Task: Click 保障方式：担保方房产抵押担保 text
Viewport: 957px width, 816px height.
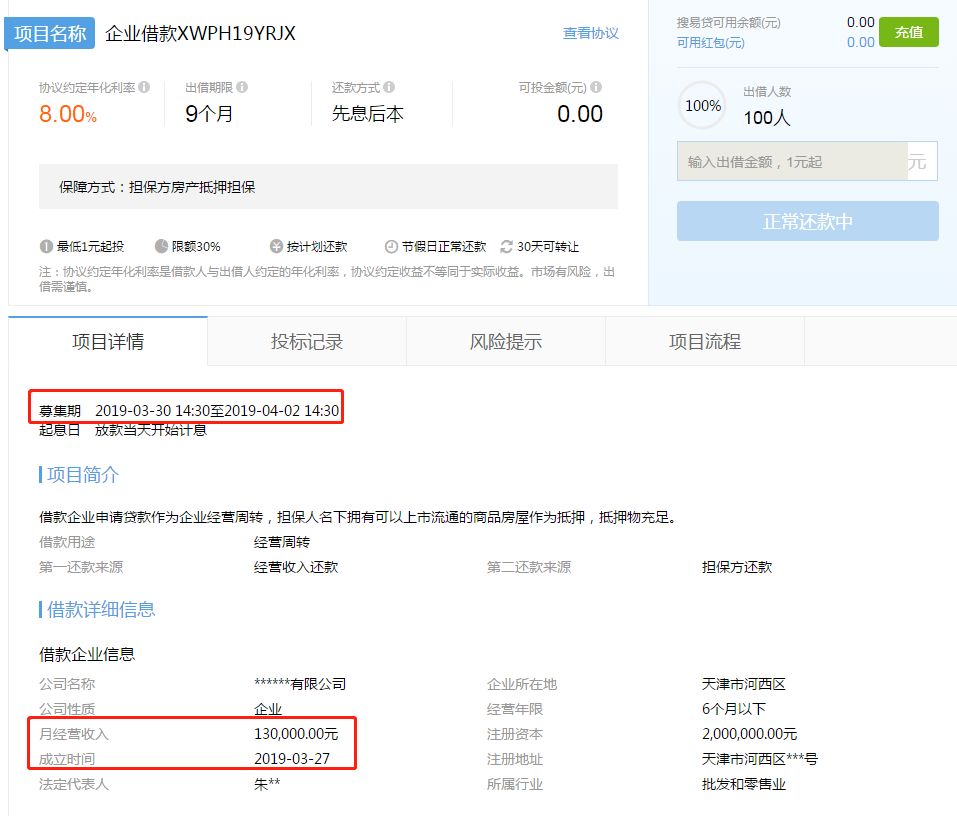Action: 157,187
